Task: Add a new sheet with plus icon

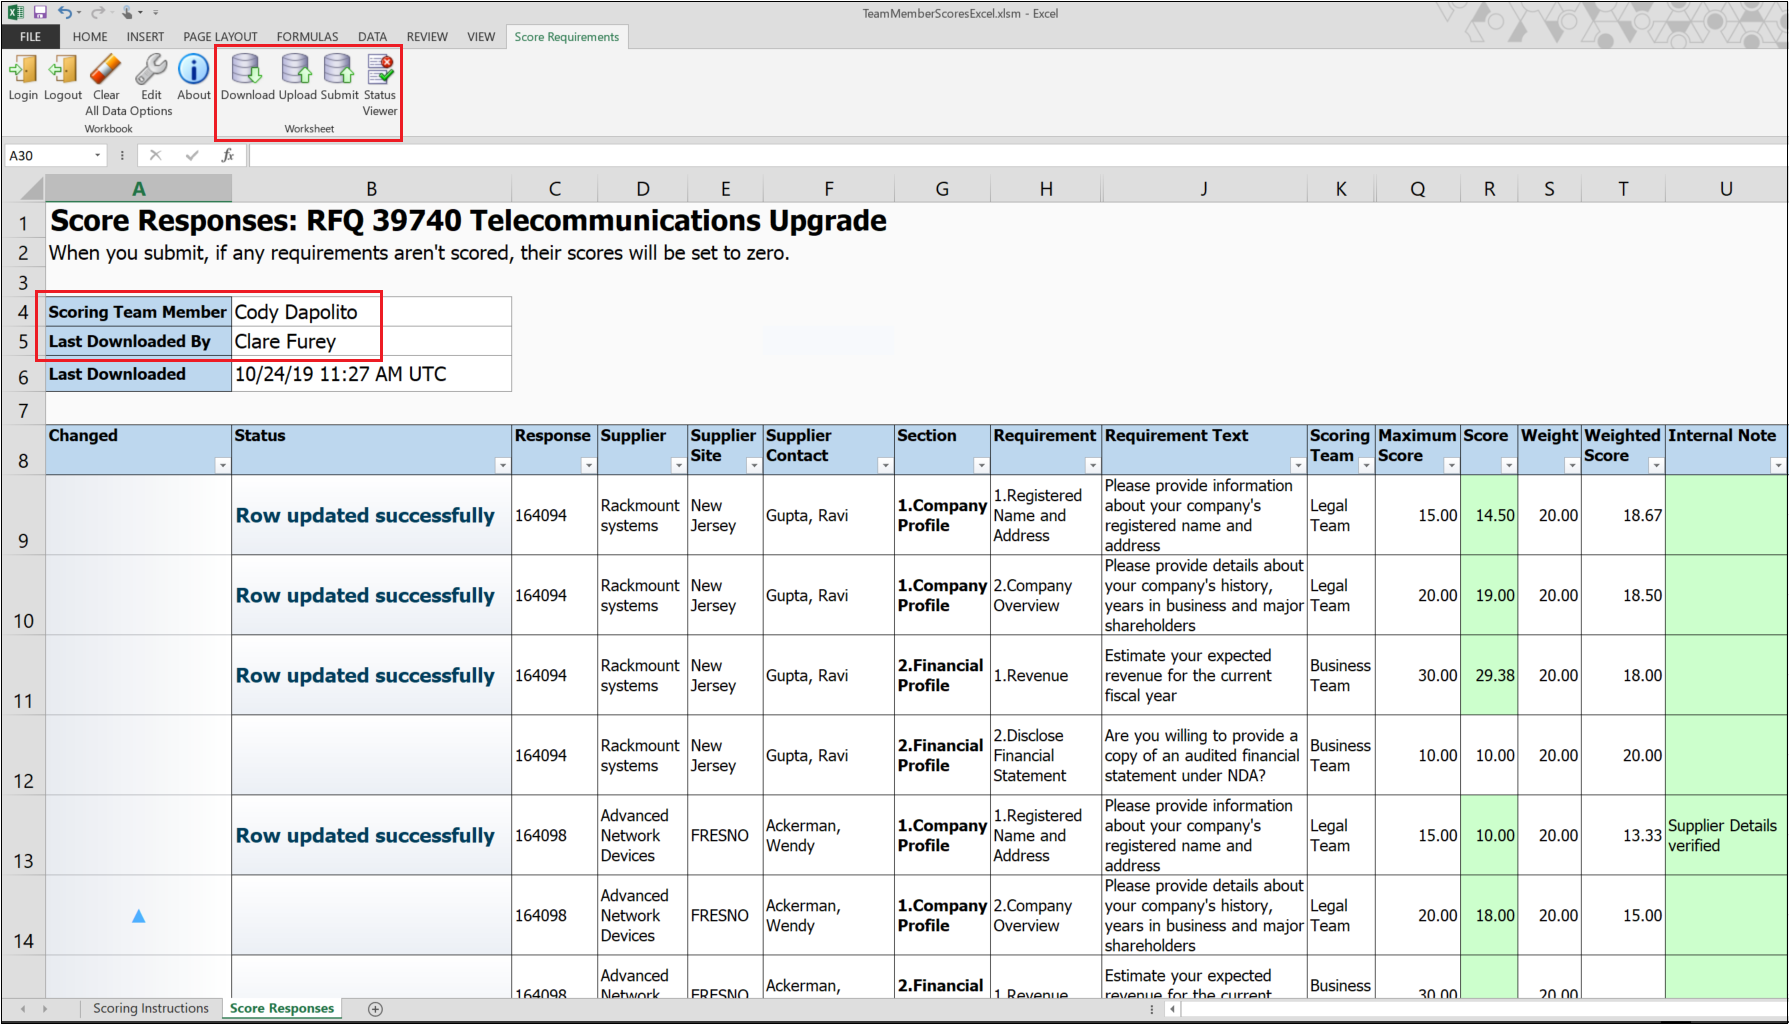Action: tap(375, 1009)
